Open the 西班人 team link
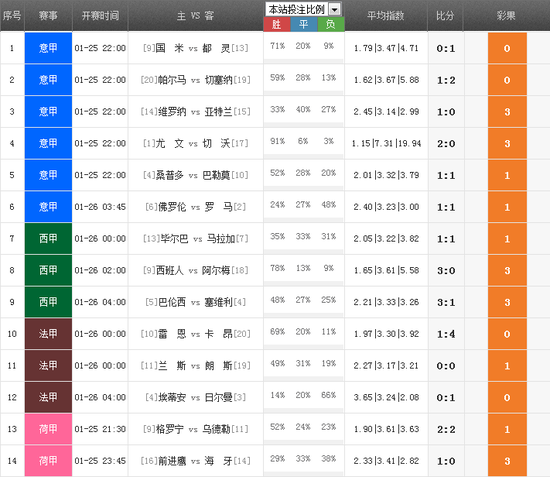The image size is (550, 477). pyautogui.click(x=170, y=270)
